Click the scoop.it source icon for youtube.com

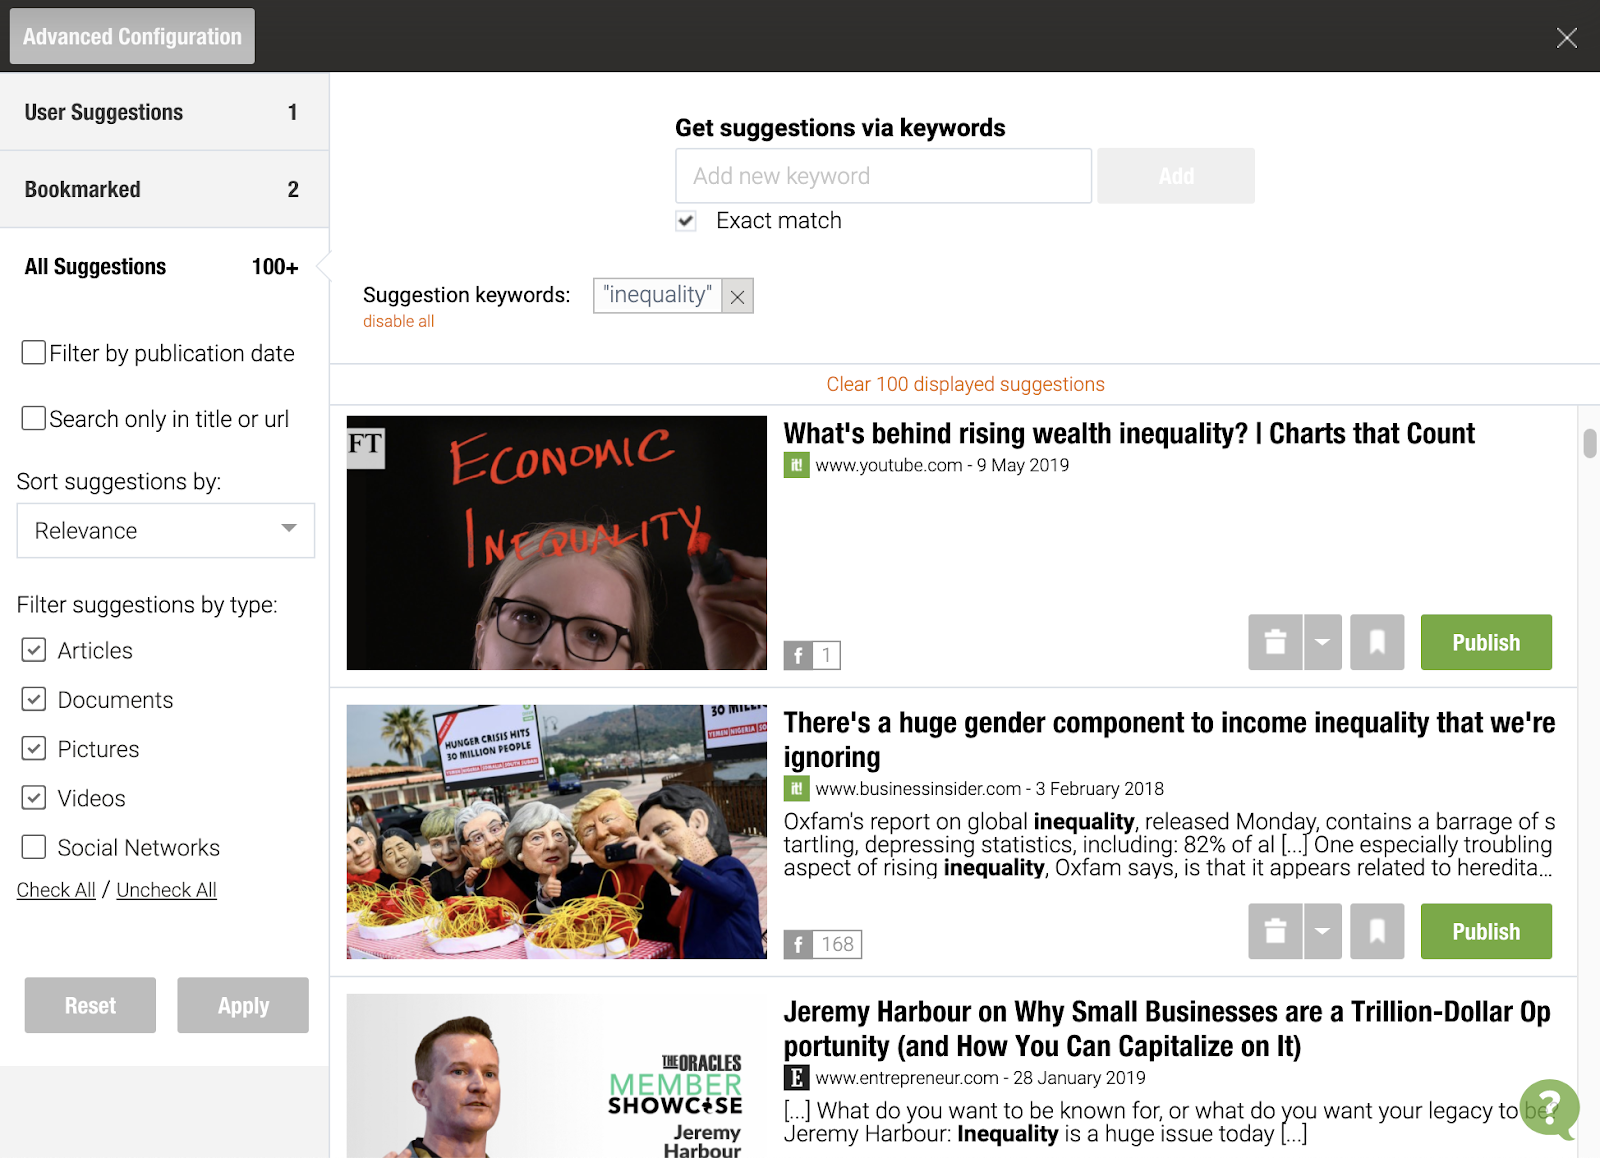(x=796, y=465)
